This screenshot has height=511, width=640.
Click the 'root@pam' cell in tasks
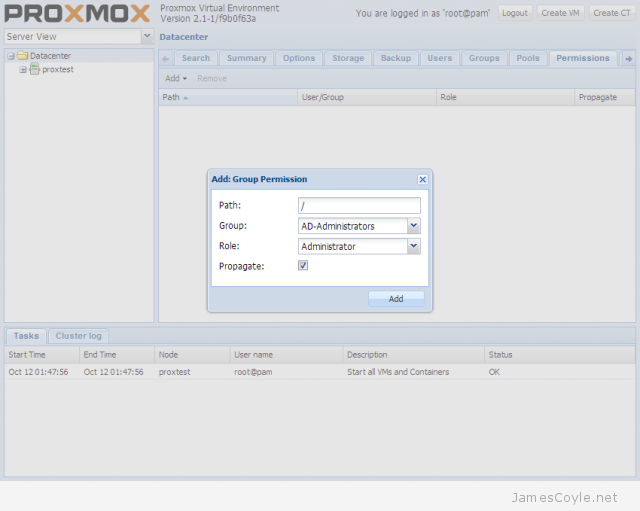(253, 372)
